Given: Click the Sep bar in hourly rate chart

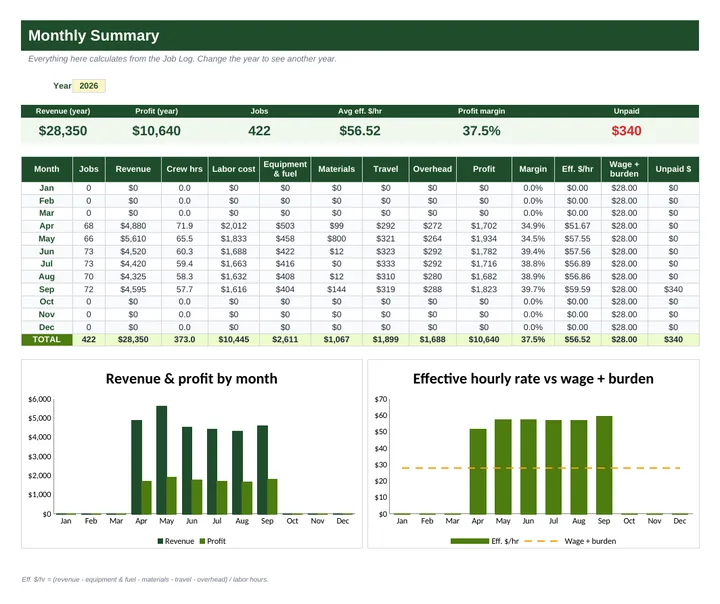Looking at the screenshot, I should [x=604, y=465].
